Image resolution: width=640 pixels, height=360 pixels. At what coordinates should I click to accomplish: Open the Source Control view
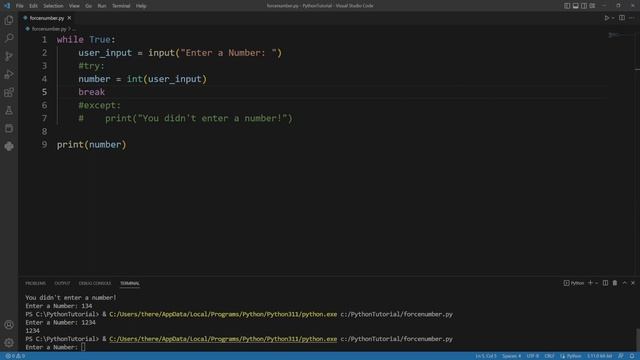click(9, 56)
